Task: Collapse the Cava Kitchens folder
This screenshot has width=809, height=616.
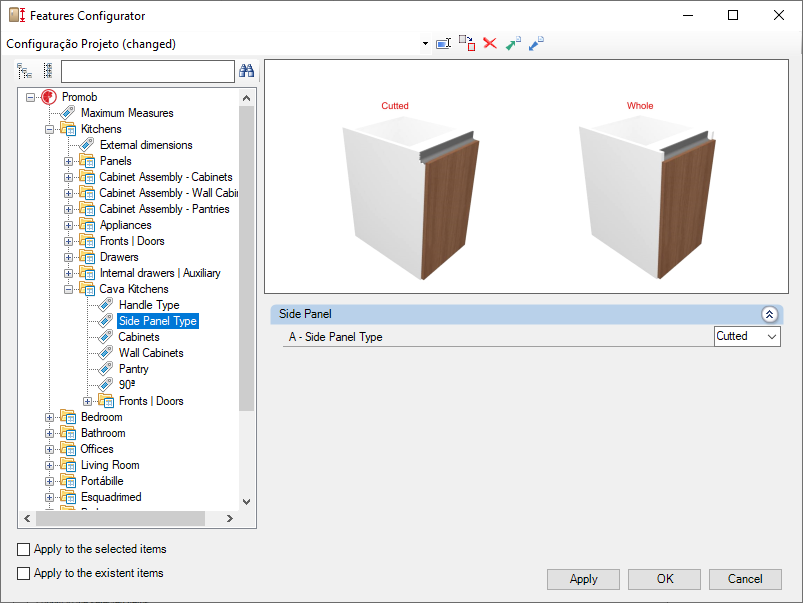Action: click(x=68, y=290)
